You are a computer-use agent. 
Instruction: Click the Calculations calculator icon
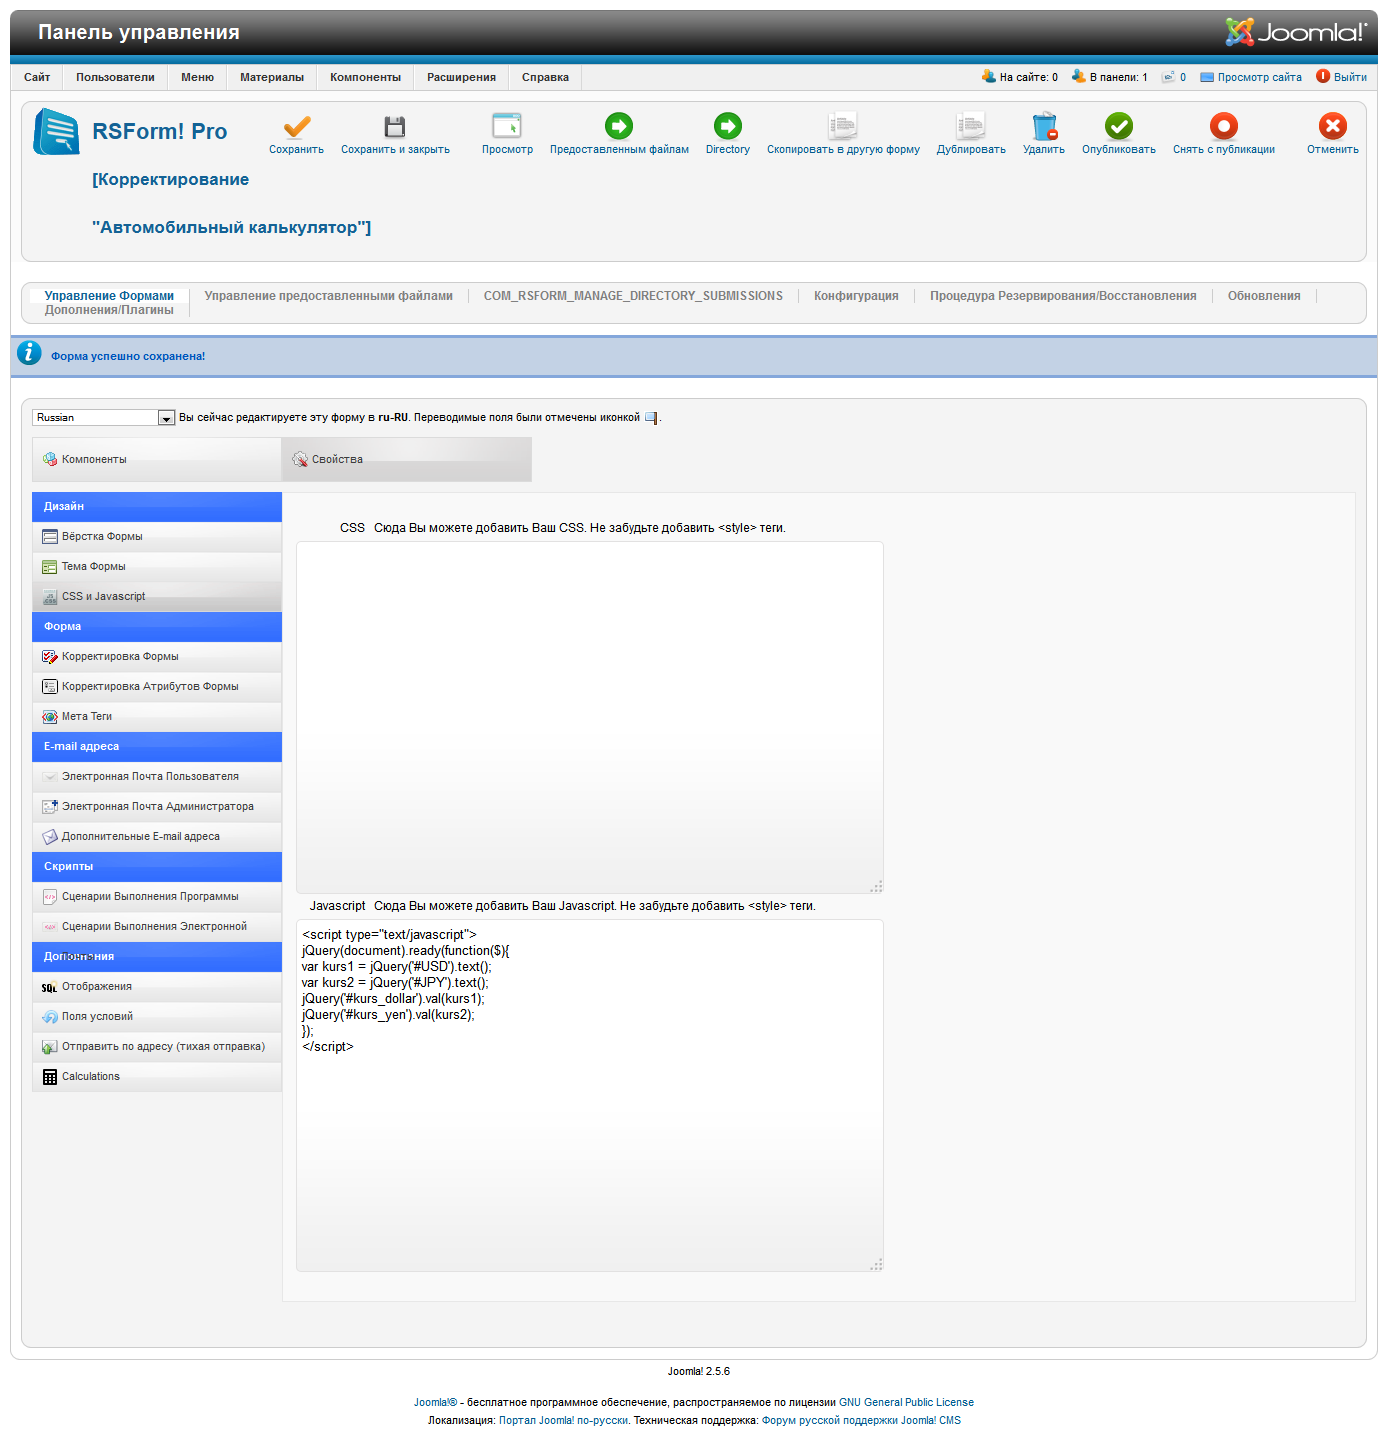[x=50, y=1077]
